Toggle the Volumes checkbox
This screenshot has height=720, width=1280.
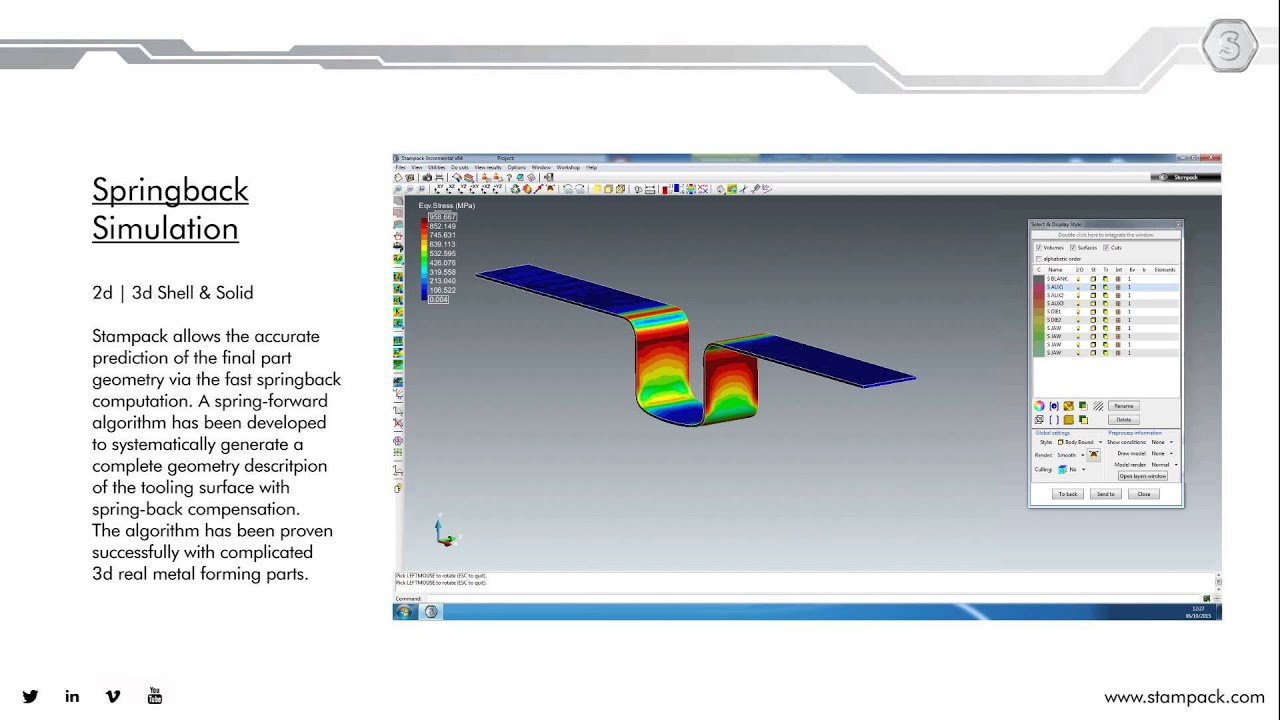click(1039, 247)
